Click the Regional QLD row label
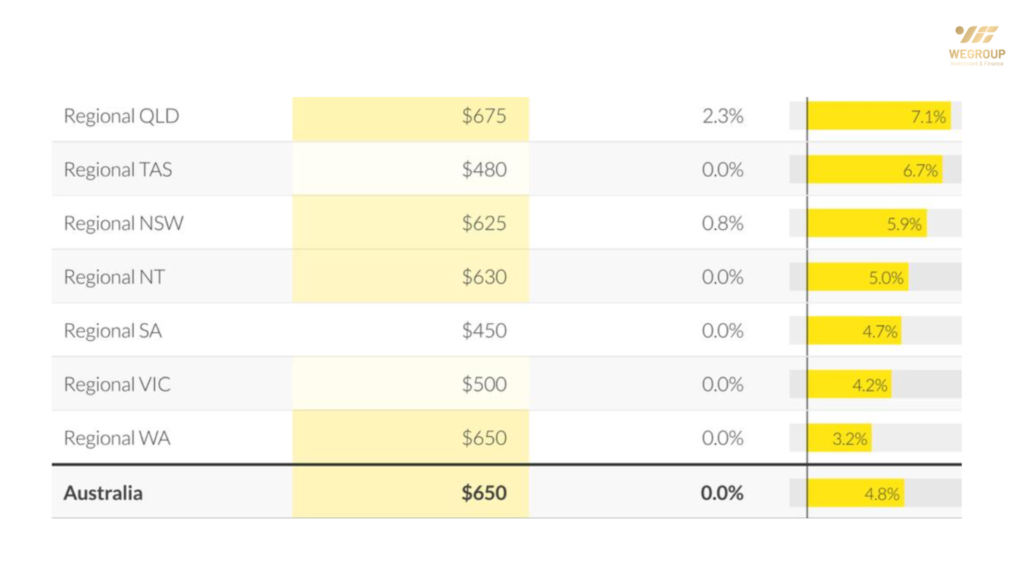 121,116
